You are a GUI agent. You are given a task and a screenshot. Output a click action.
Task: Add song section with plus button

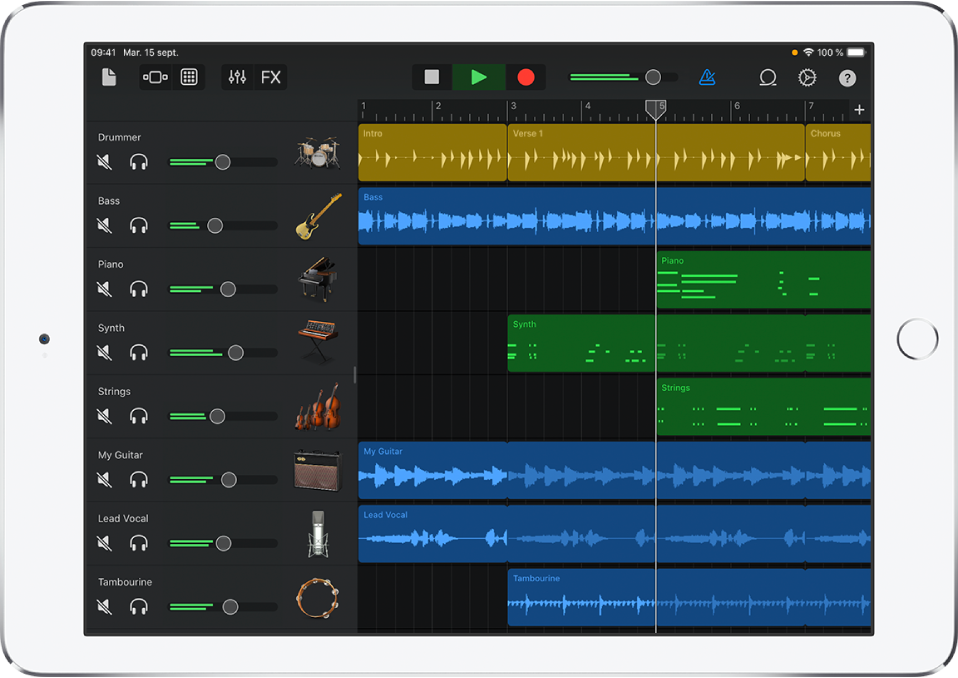click(859, 110)
